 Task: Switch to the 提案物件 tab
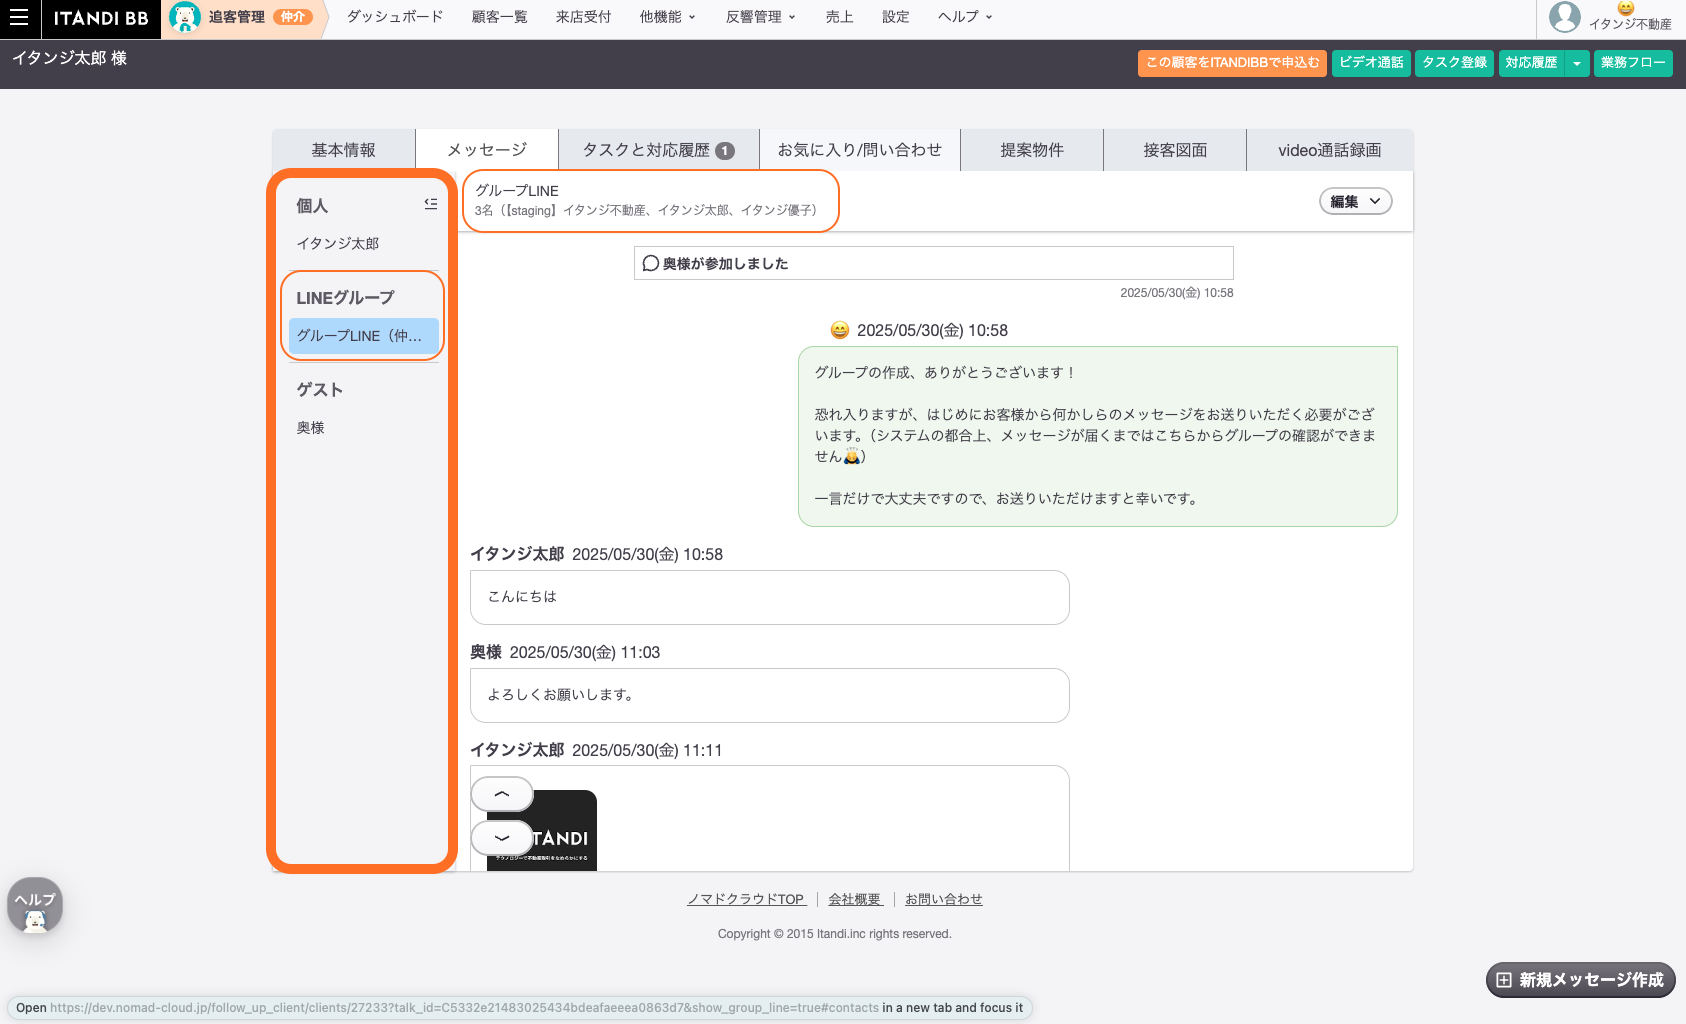1032,150
